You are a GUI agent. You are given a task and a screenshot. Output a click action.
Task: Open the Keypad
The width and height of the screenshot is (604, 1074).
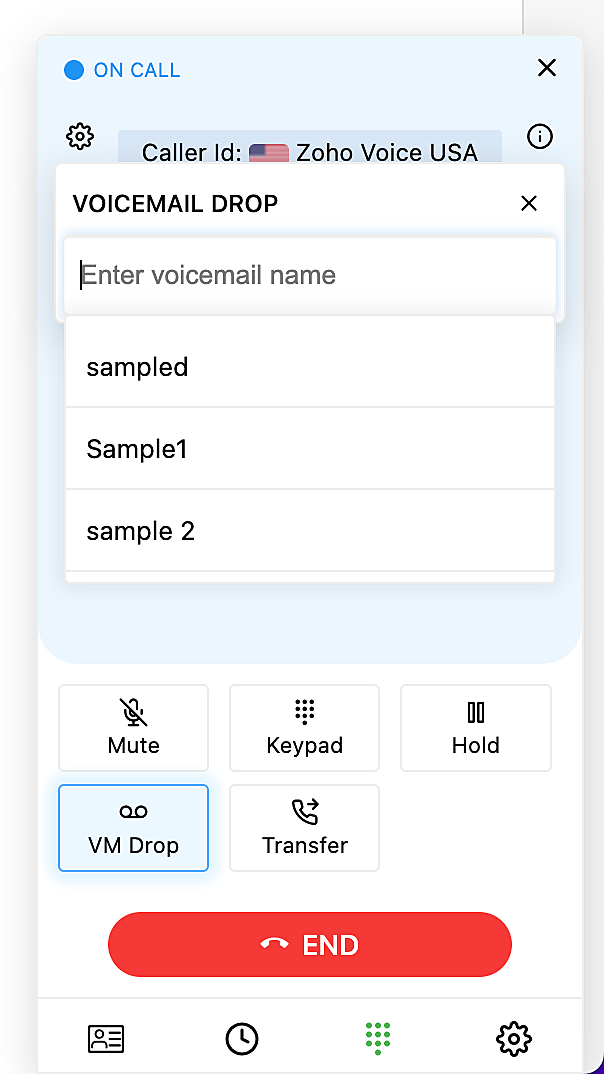[305, 727]
